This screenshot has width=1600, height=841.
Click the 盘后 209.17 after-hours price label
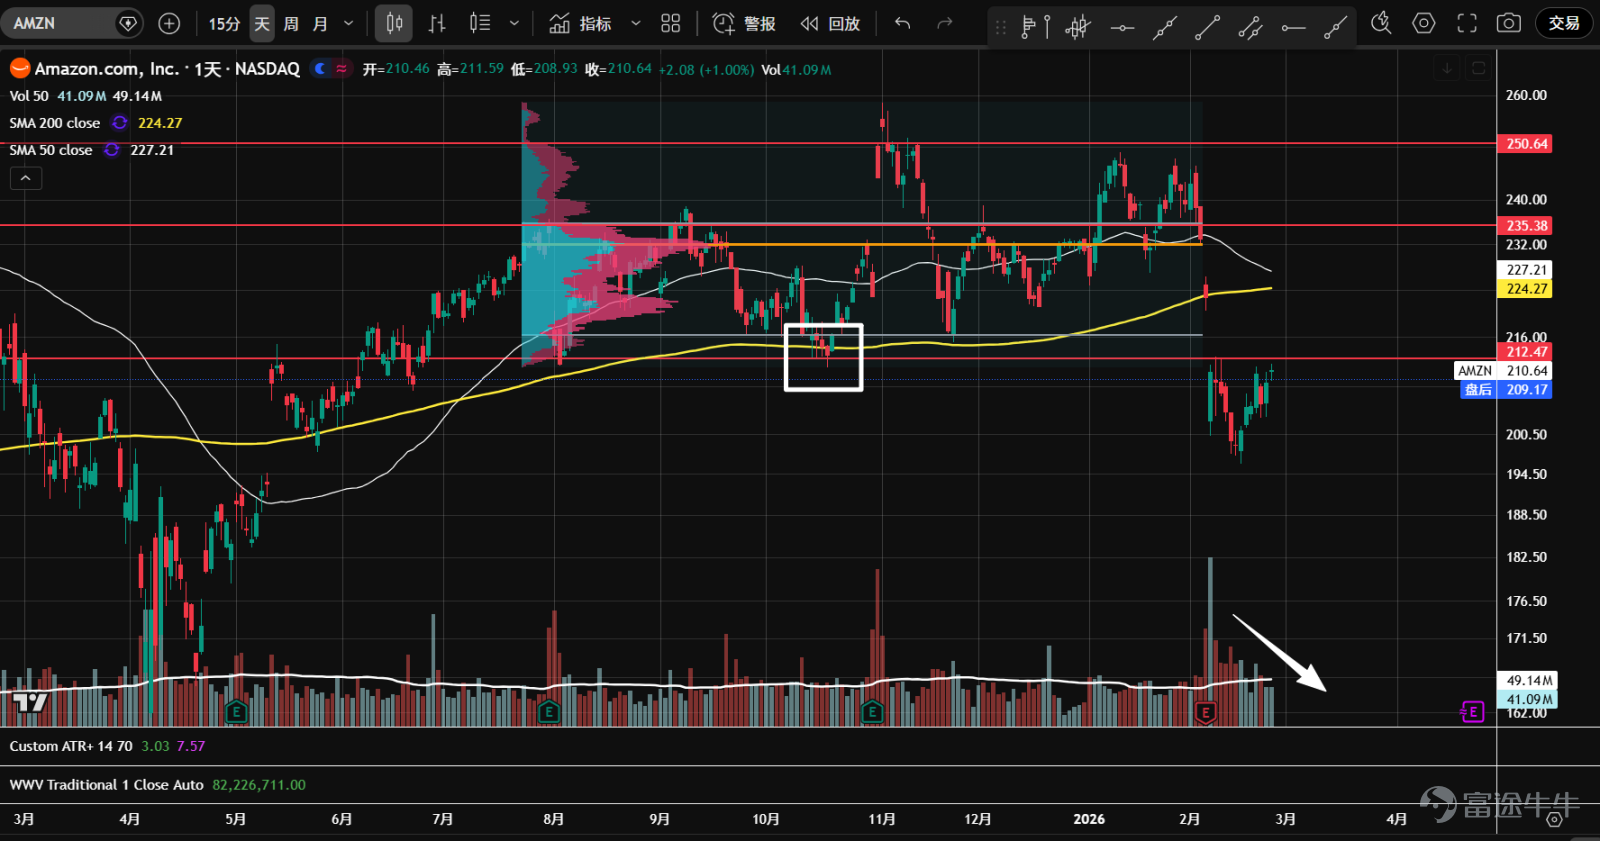[1506, 390]
